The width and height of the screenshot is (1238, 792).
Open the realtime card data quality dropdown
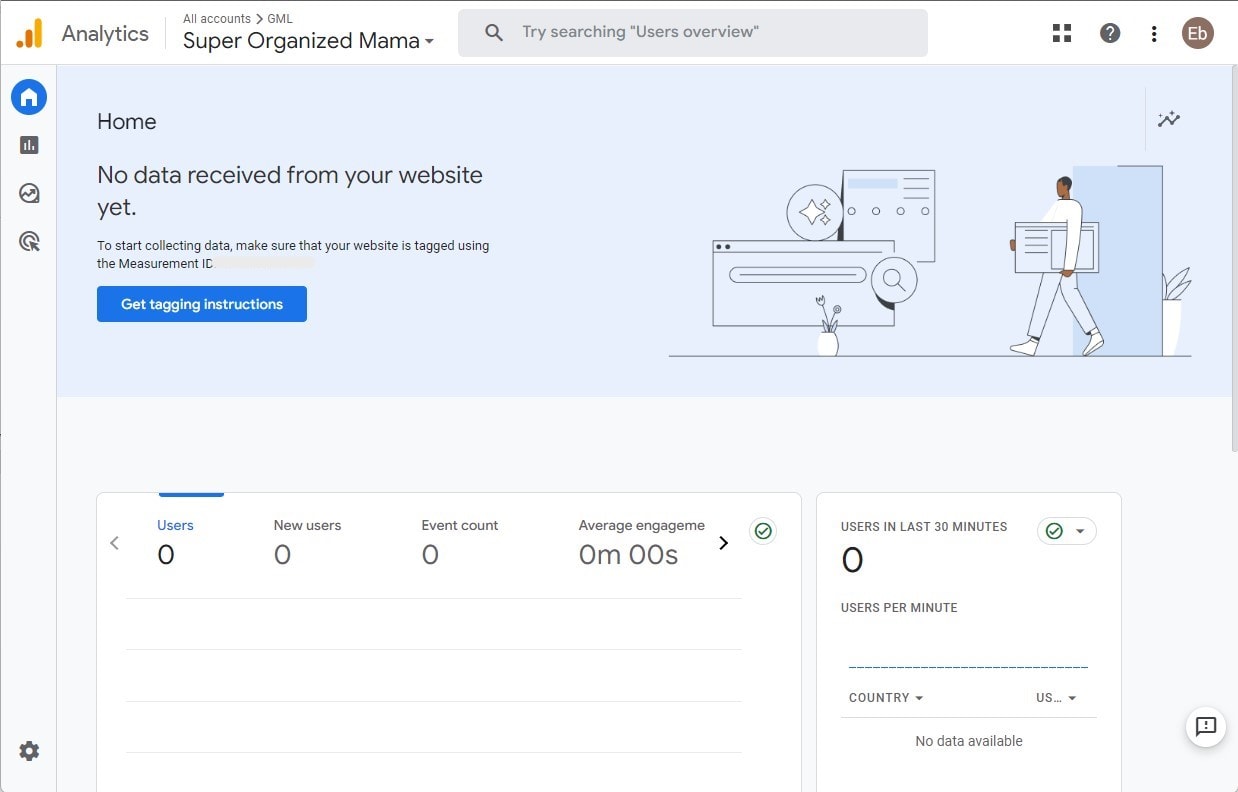[x=1067, y=531]
